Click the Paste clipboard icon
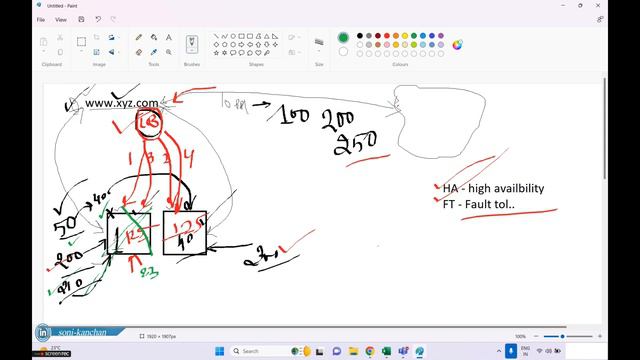Viewport: 640px width, 360px height. [43, 42]
